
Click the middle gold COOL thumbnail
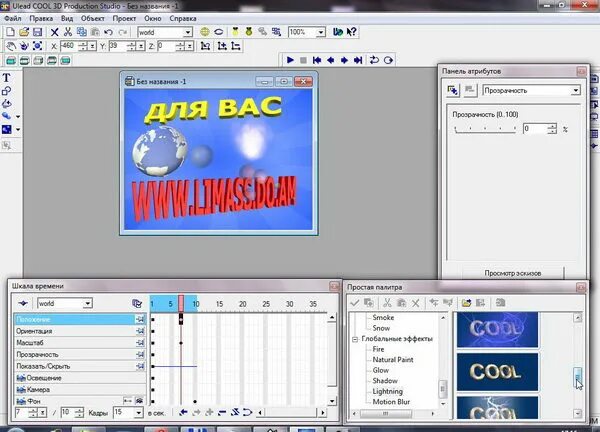point(497,372)
